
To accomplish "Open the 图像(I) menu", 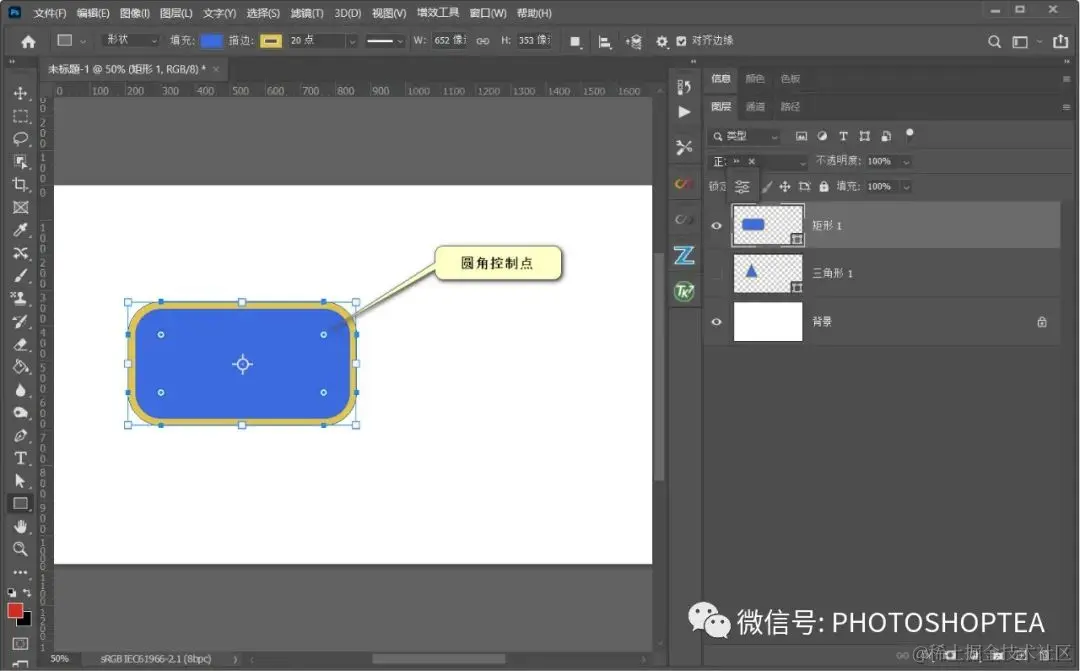I will [134, 13].
